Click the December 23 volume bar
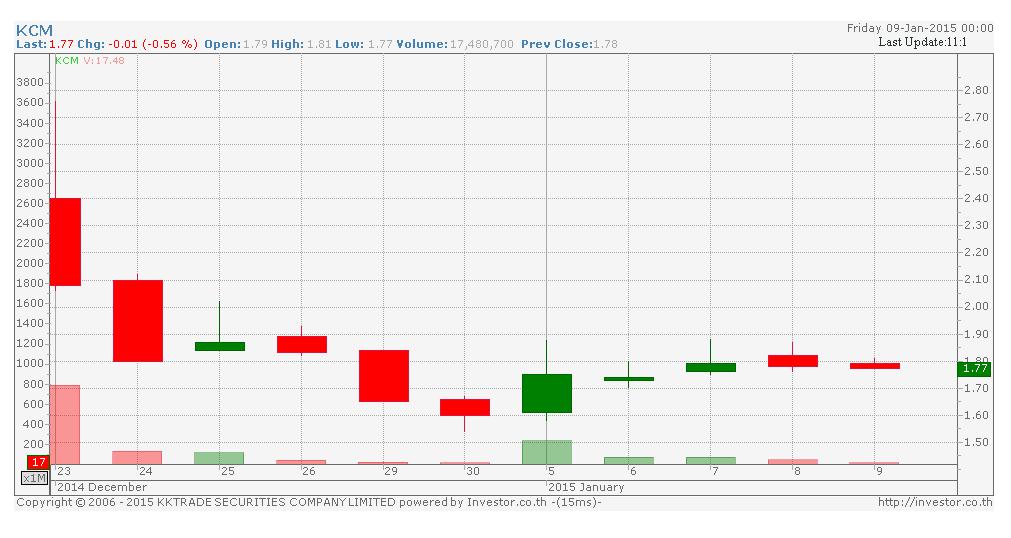The height and width of the screenshot is (538, 1011). click(65, 424)
